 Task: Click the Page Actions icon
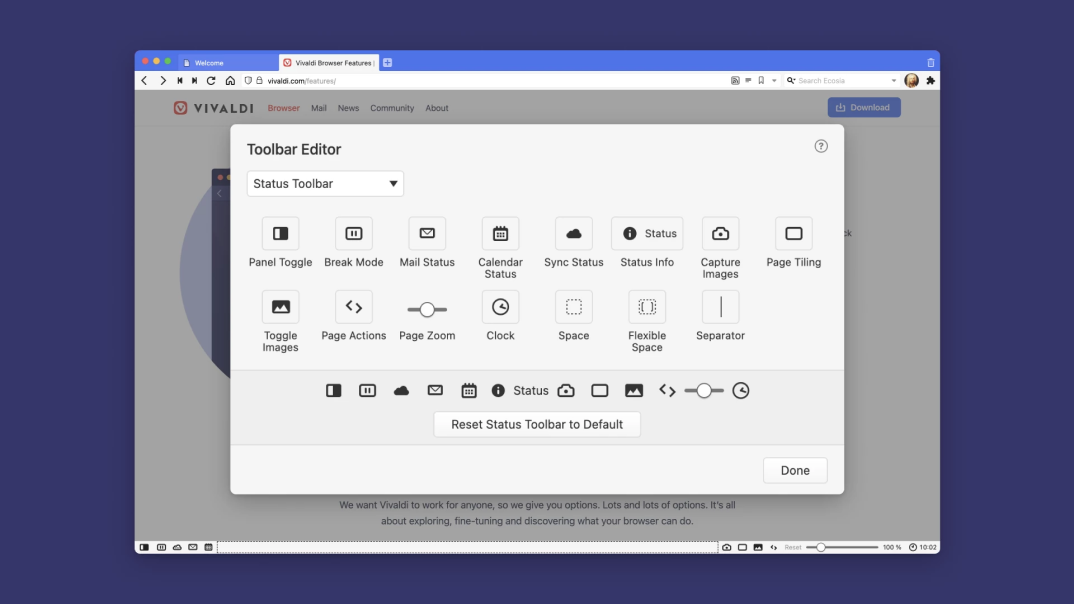coord(353,306)
